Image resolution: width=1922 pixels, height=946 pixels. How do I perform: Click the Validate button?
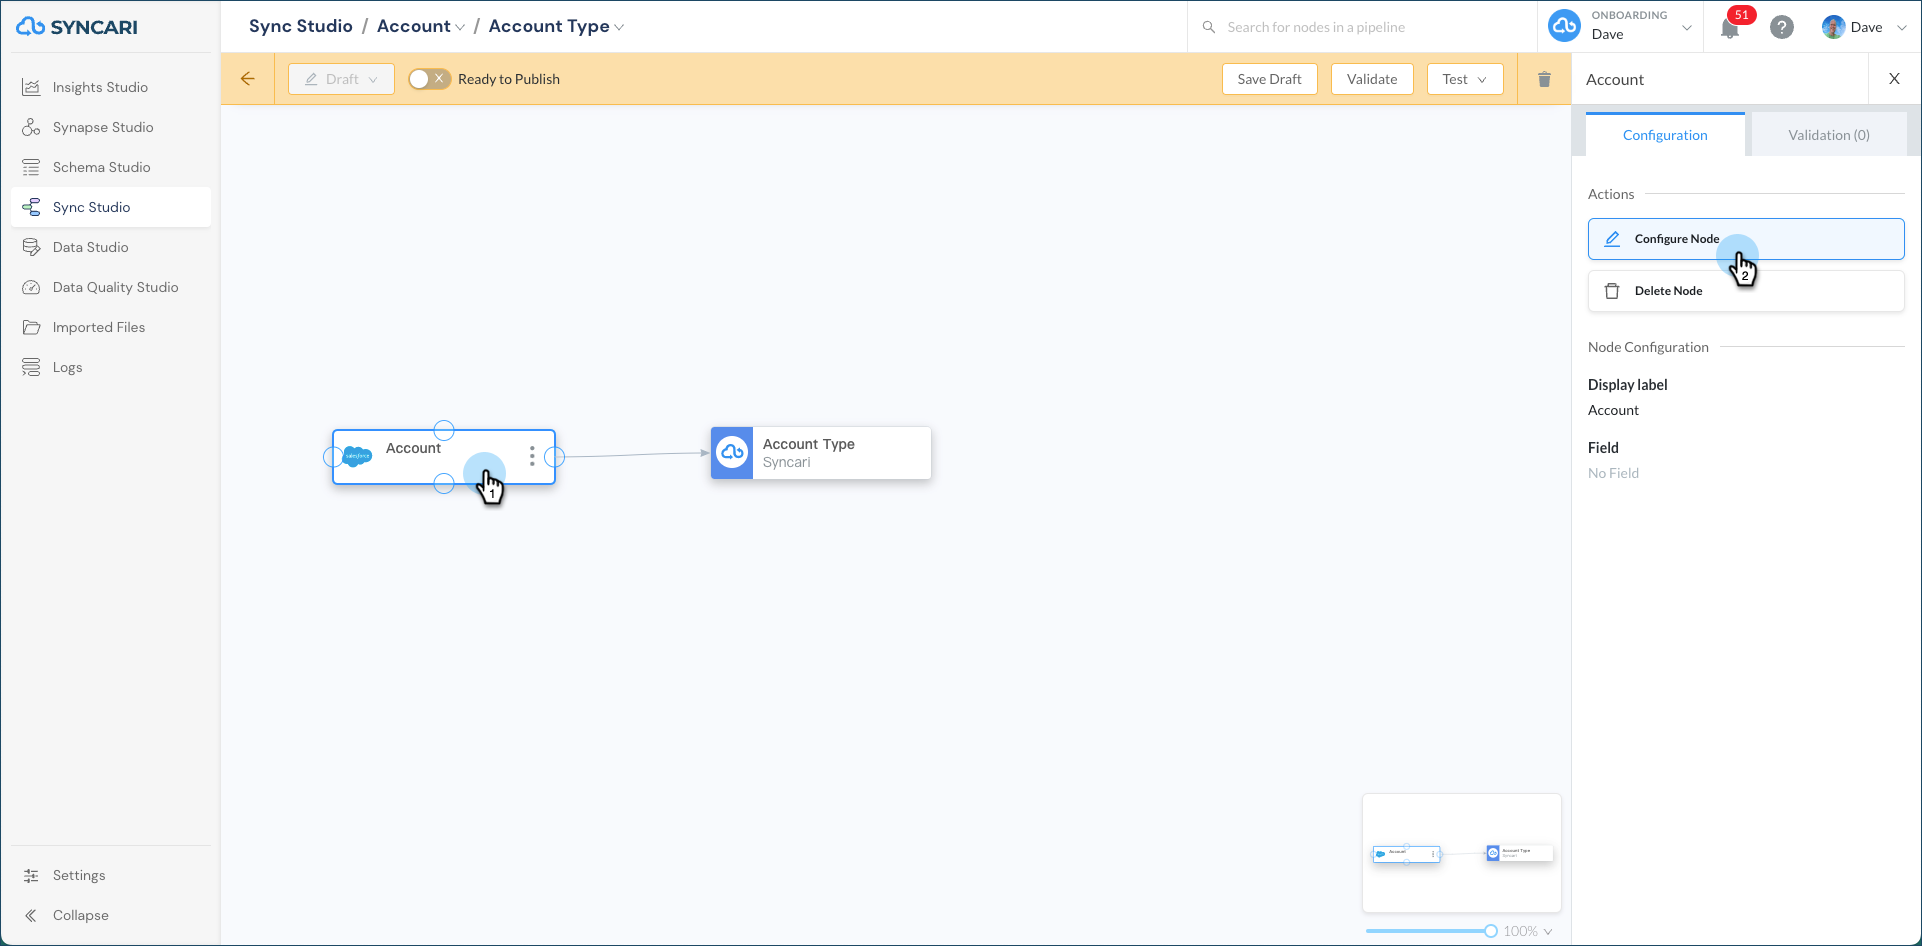click(x=1372, y=79)
